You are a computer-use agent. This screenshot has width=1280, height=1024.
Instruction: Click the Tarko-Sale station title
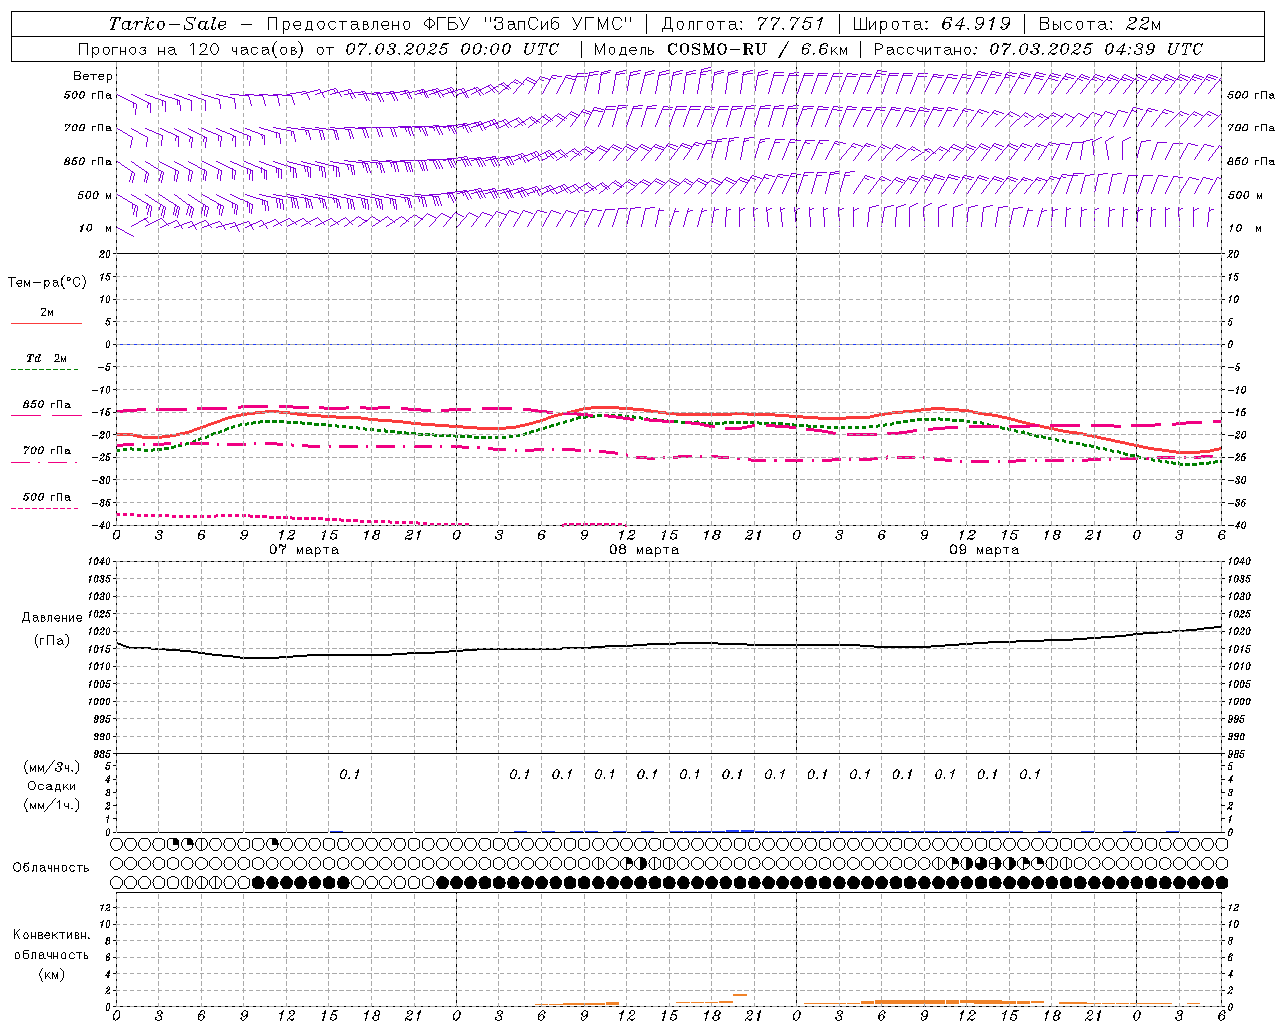(x=167, y=24)
